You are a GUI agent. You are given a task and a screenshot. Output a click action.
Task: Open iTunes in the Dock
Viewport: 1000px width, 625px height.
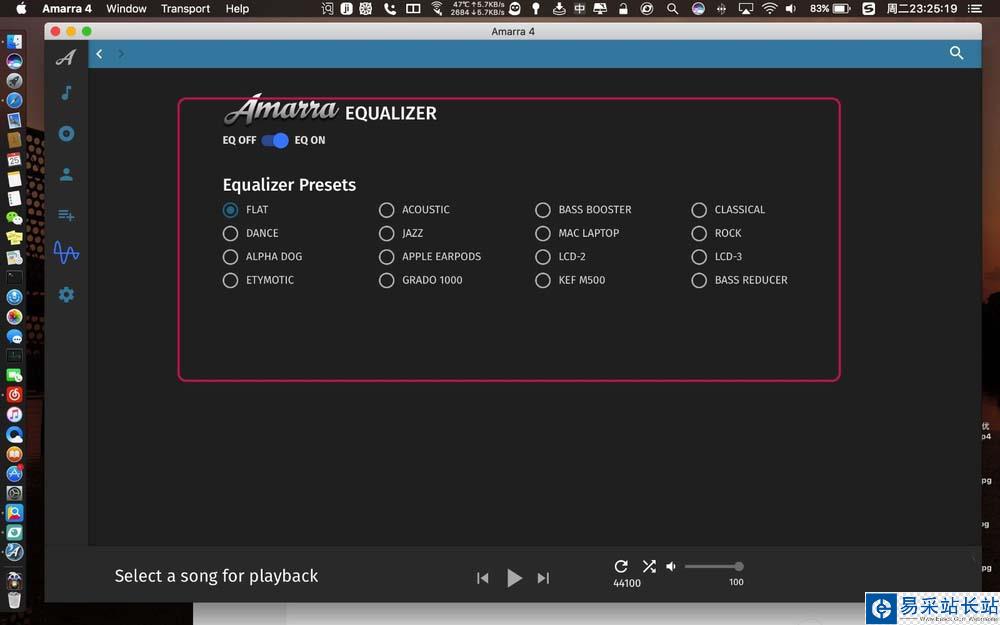(14, 415)
